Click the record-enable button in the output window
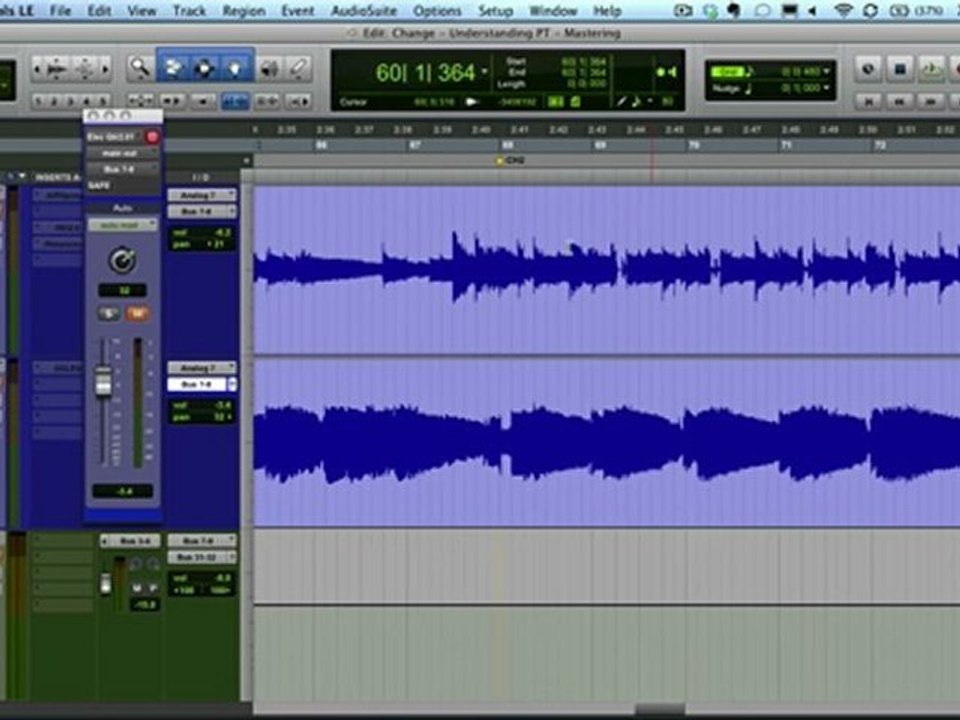This screenshot has height=720, width=960. point(152,137)
